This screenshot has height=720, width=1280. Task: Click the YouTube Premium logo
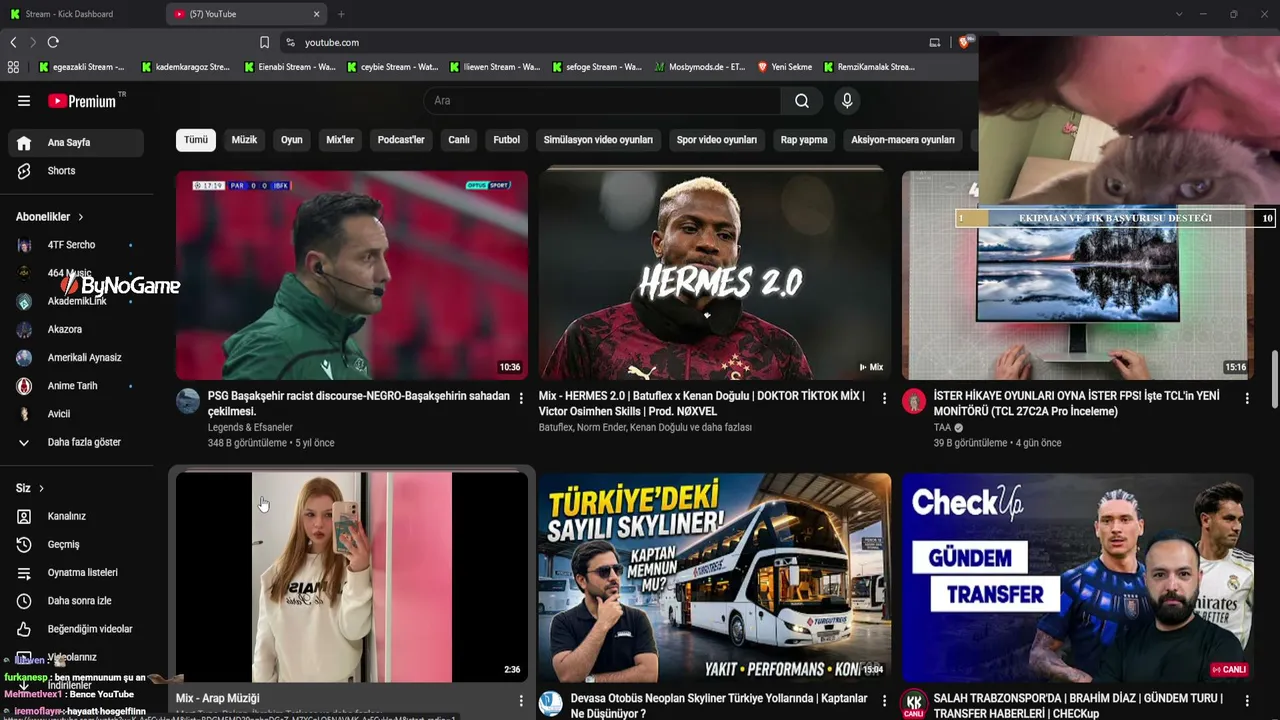[x=82, y=101]
